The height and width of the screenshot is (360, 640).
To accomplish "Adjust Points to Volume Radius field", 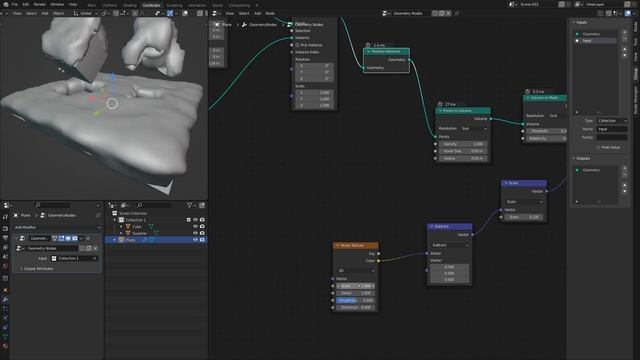I will [463, 158].
